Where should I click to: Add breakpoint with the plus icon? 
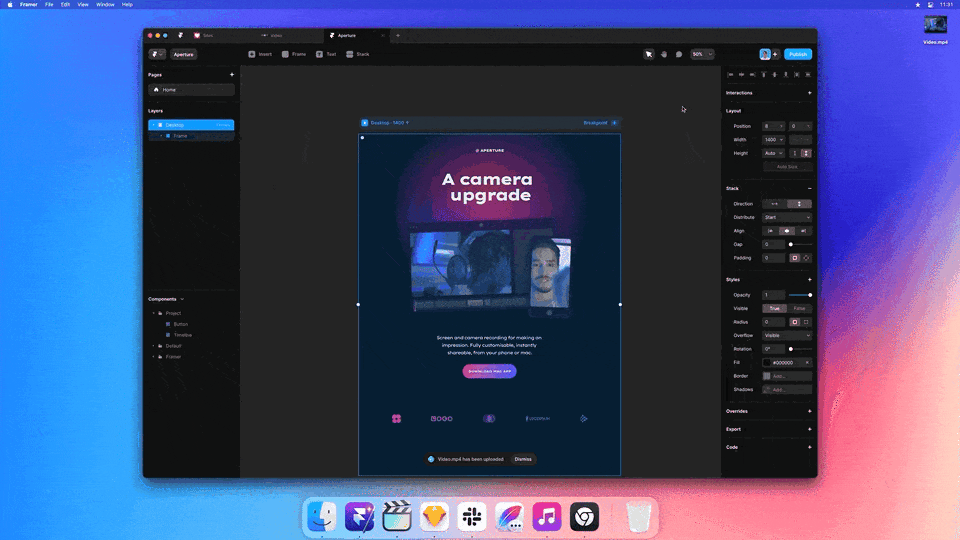tap(614, 123)
